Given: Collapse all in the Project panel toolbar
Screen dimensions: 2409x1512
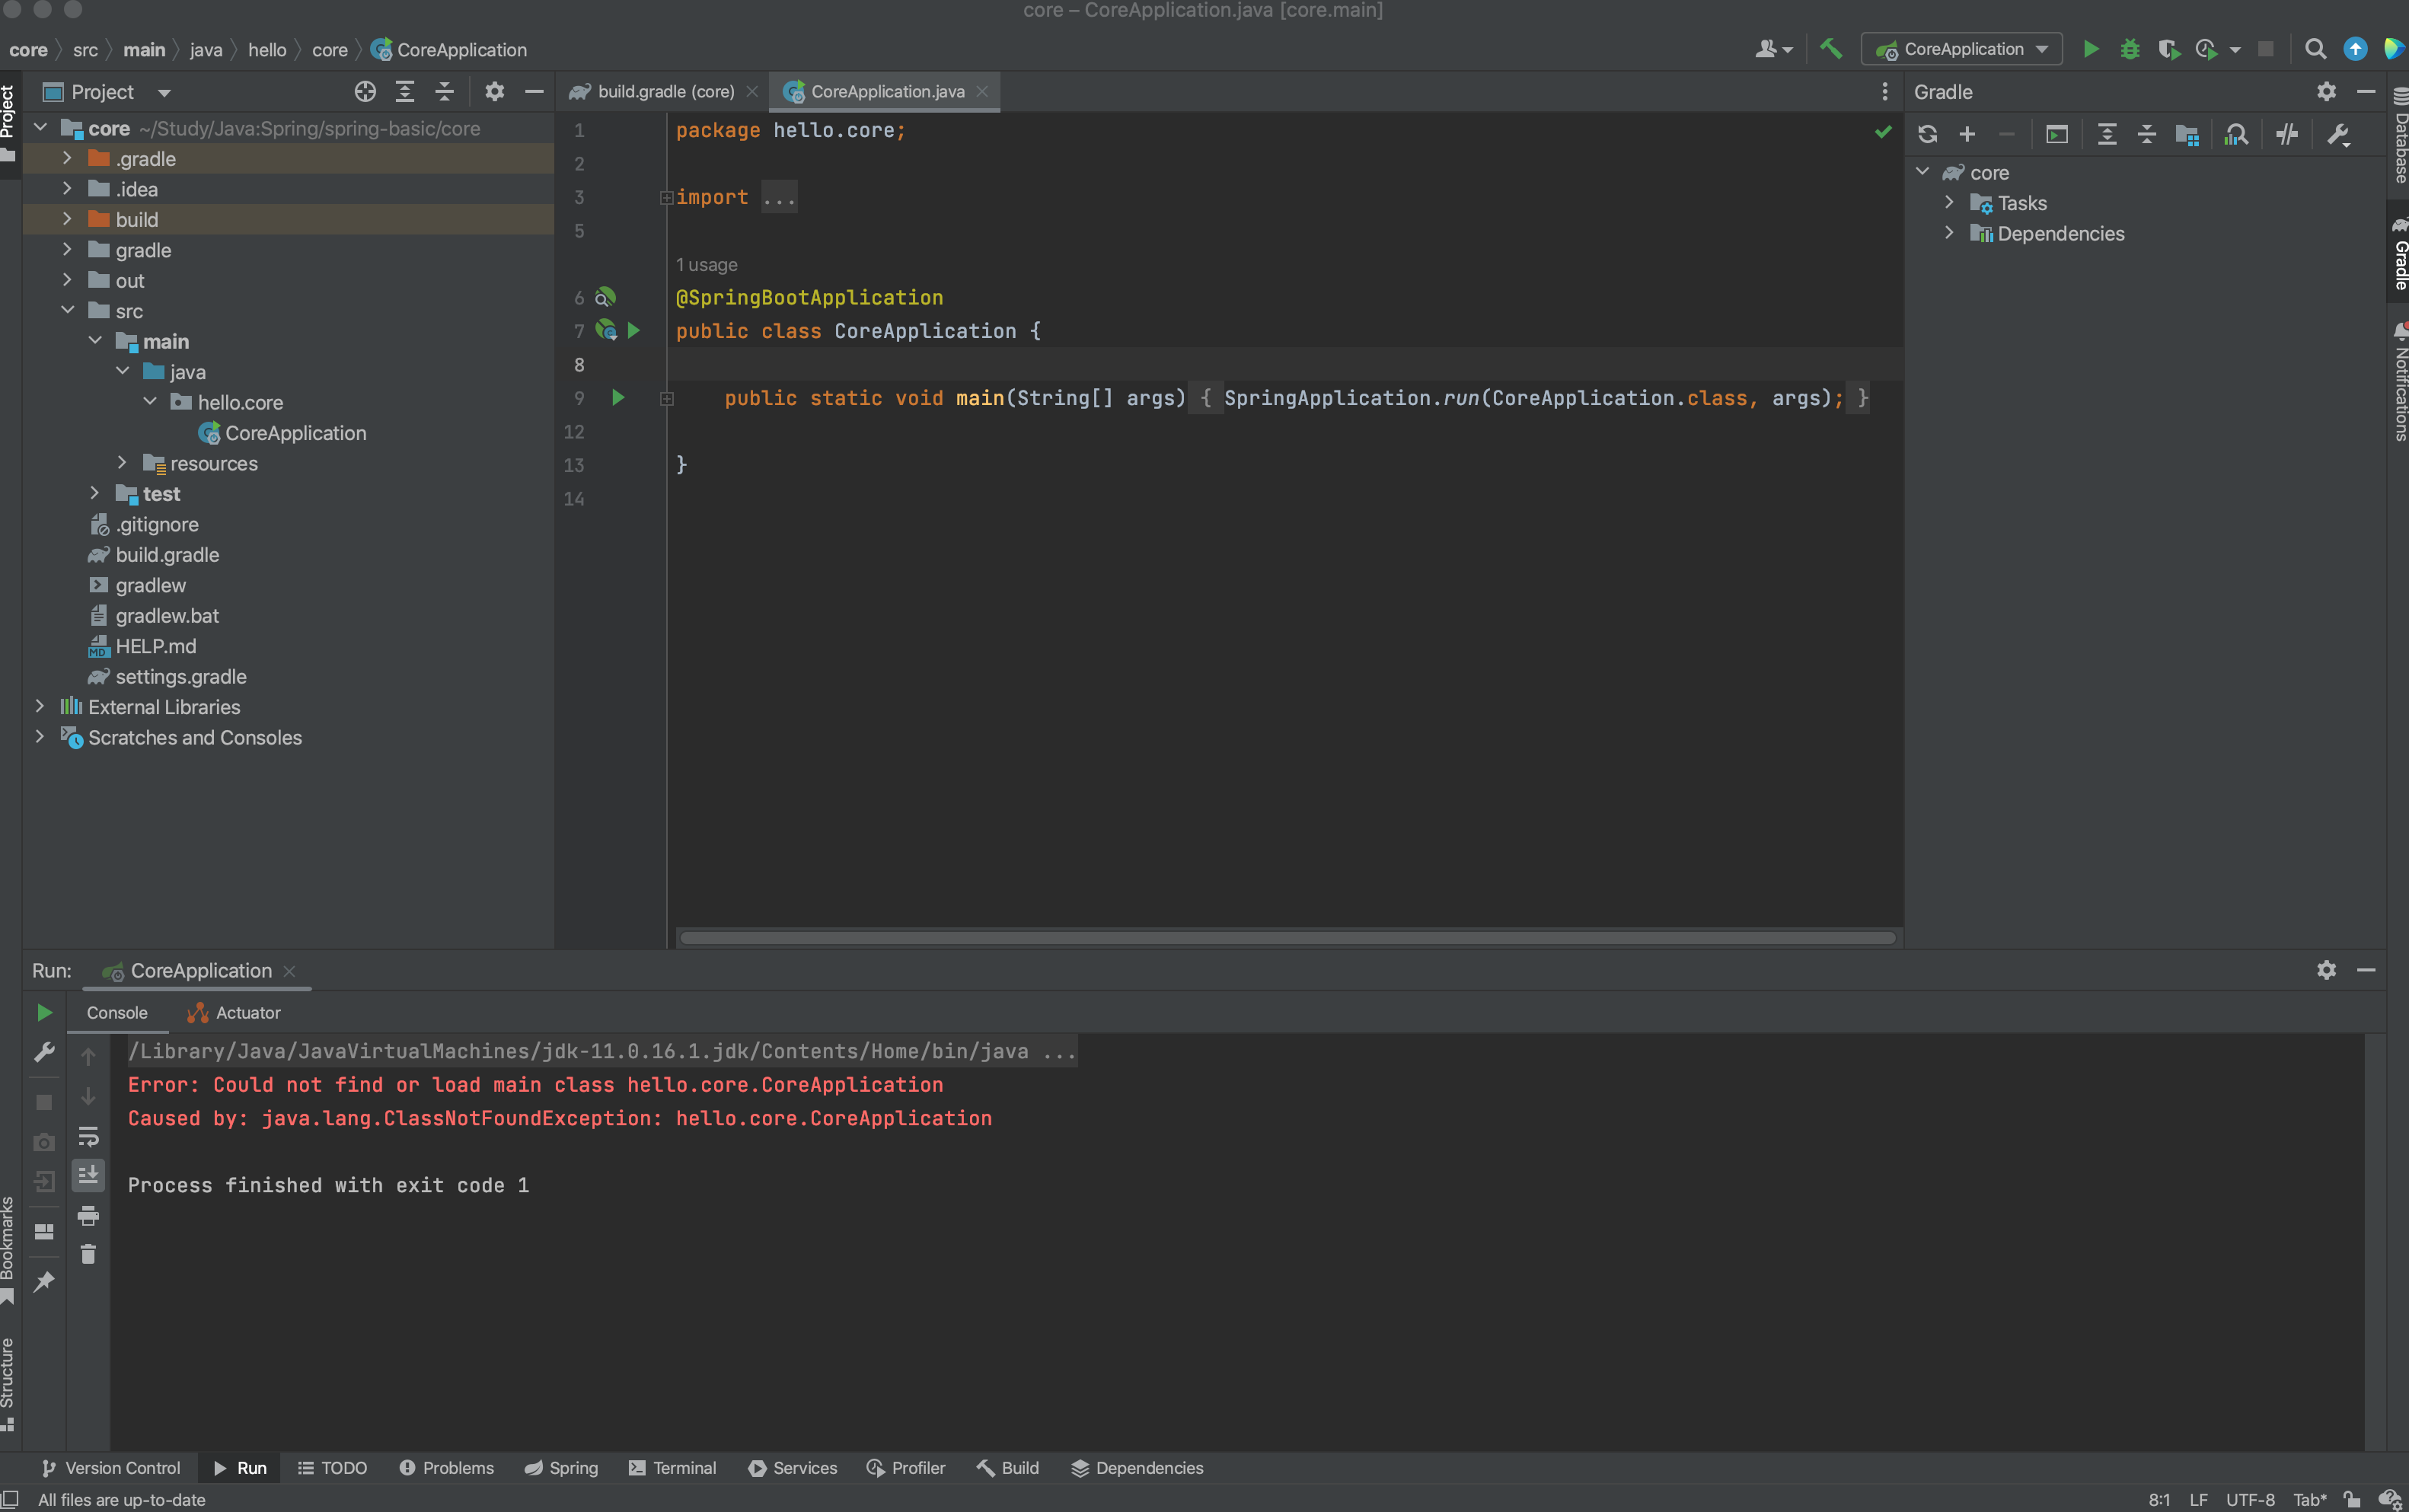Looking at the screenshot, I should click(445, 92).
